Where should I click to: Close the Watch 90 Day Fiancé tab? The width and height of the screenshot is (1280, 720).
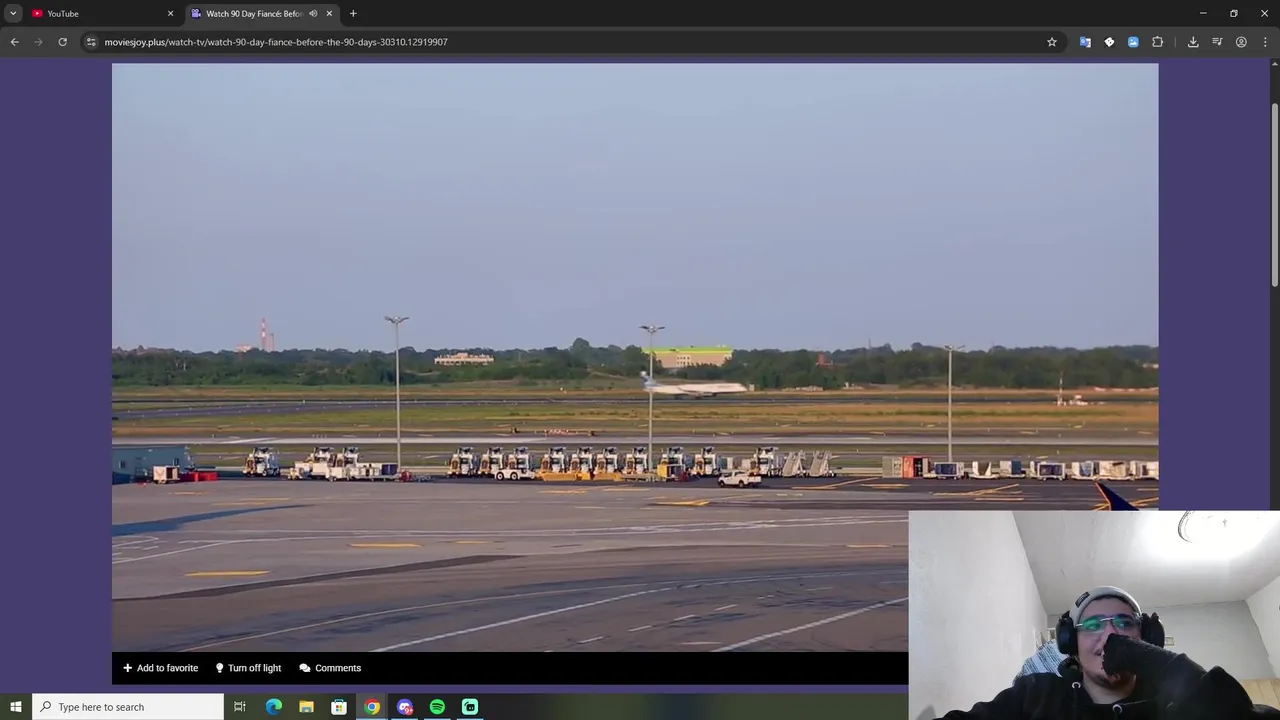329,13
